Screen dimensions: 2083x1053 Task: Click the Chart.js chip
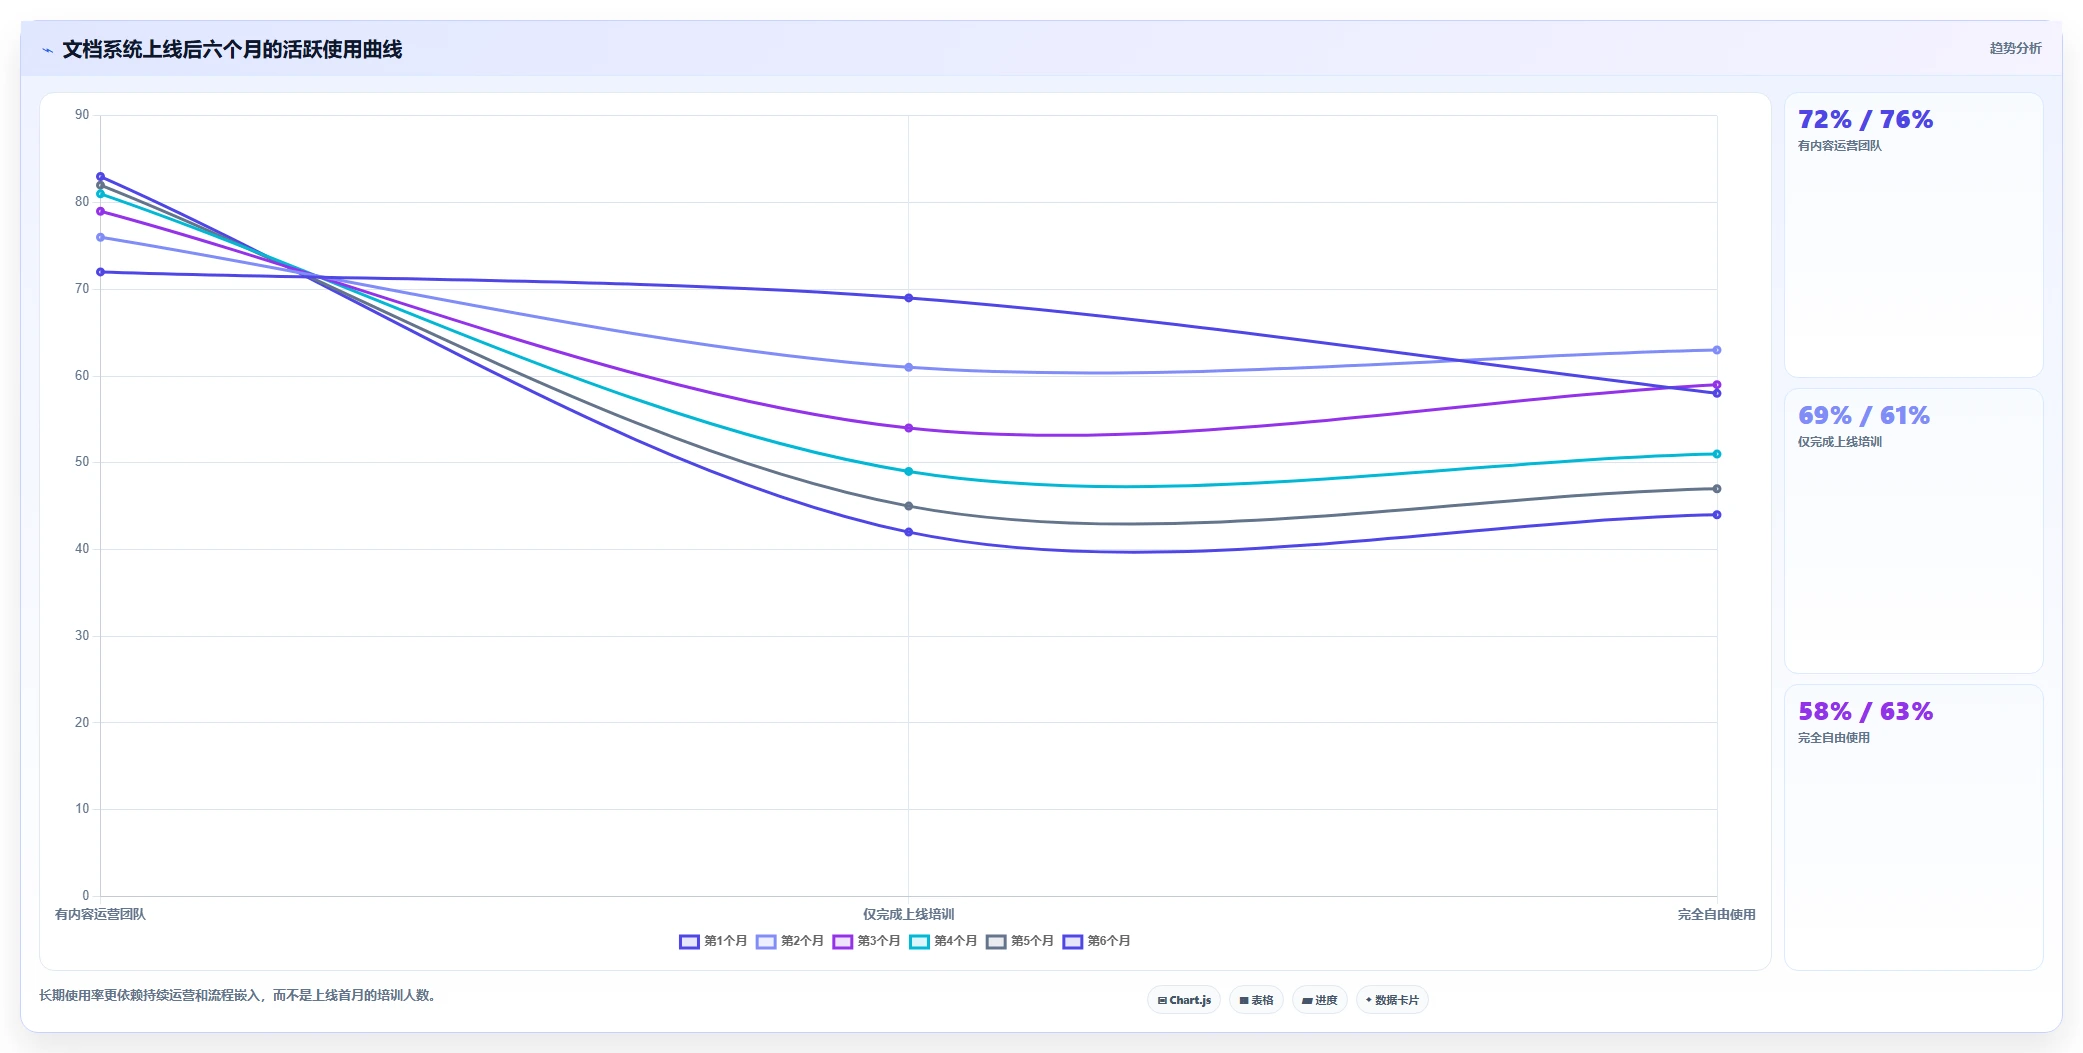(x=1184, y=1000)
